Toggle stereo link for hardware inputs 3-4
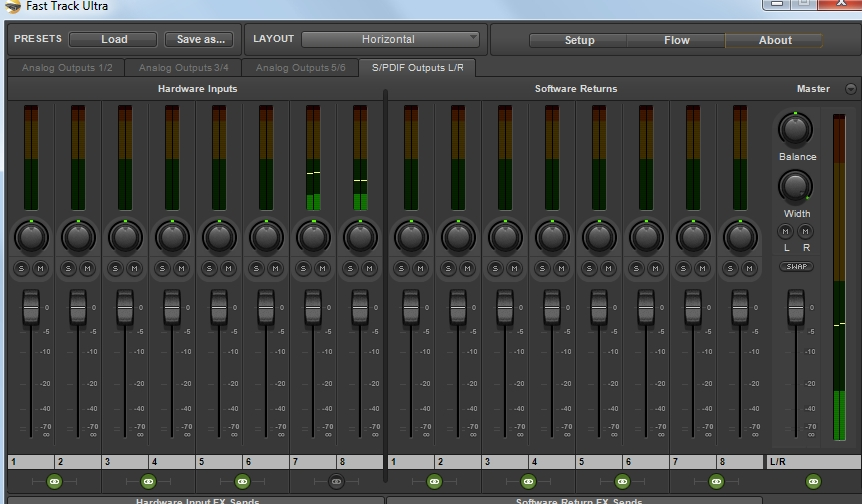 148,481
